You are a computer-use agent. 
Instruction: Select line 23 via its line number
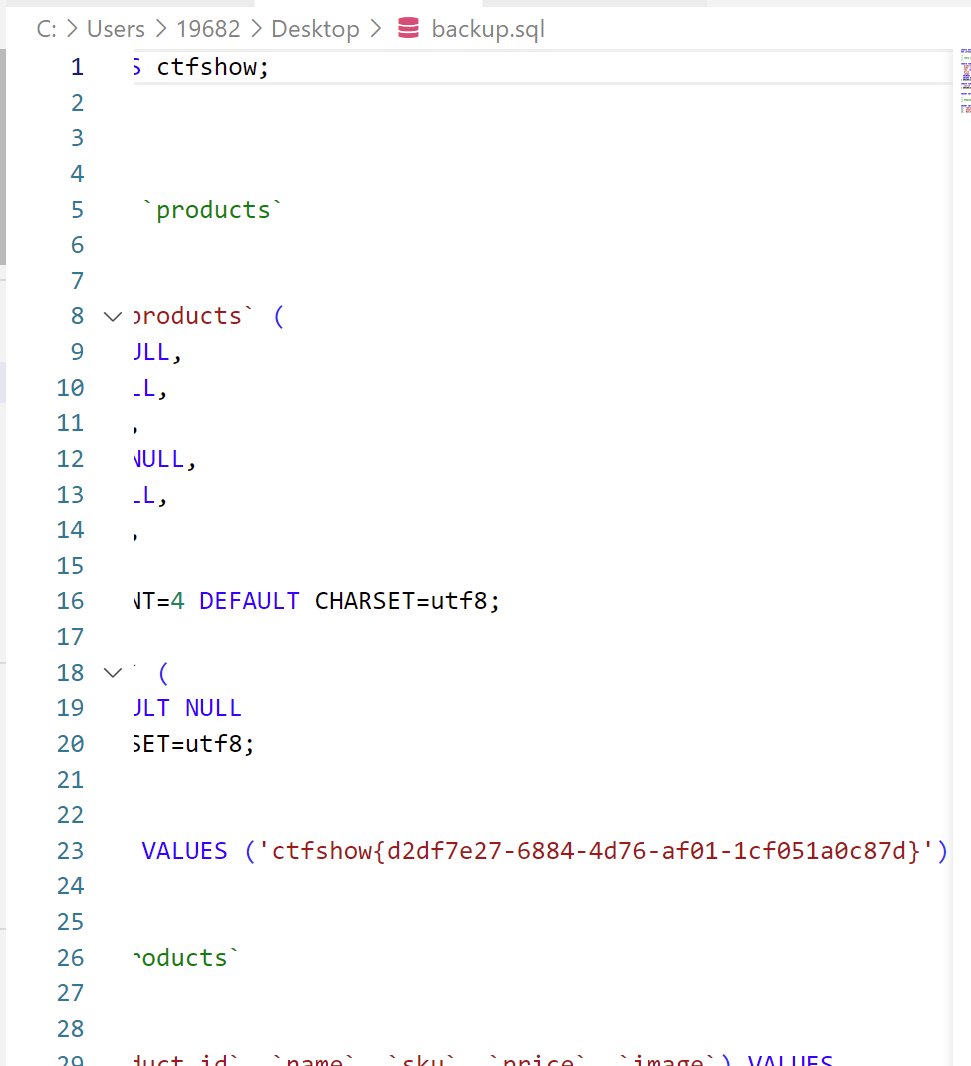[x=71, y=850]
